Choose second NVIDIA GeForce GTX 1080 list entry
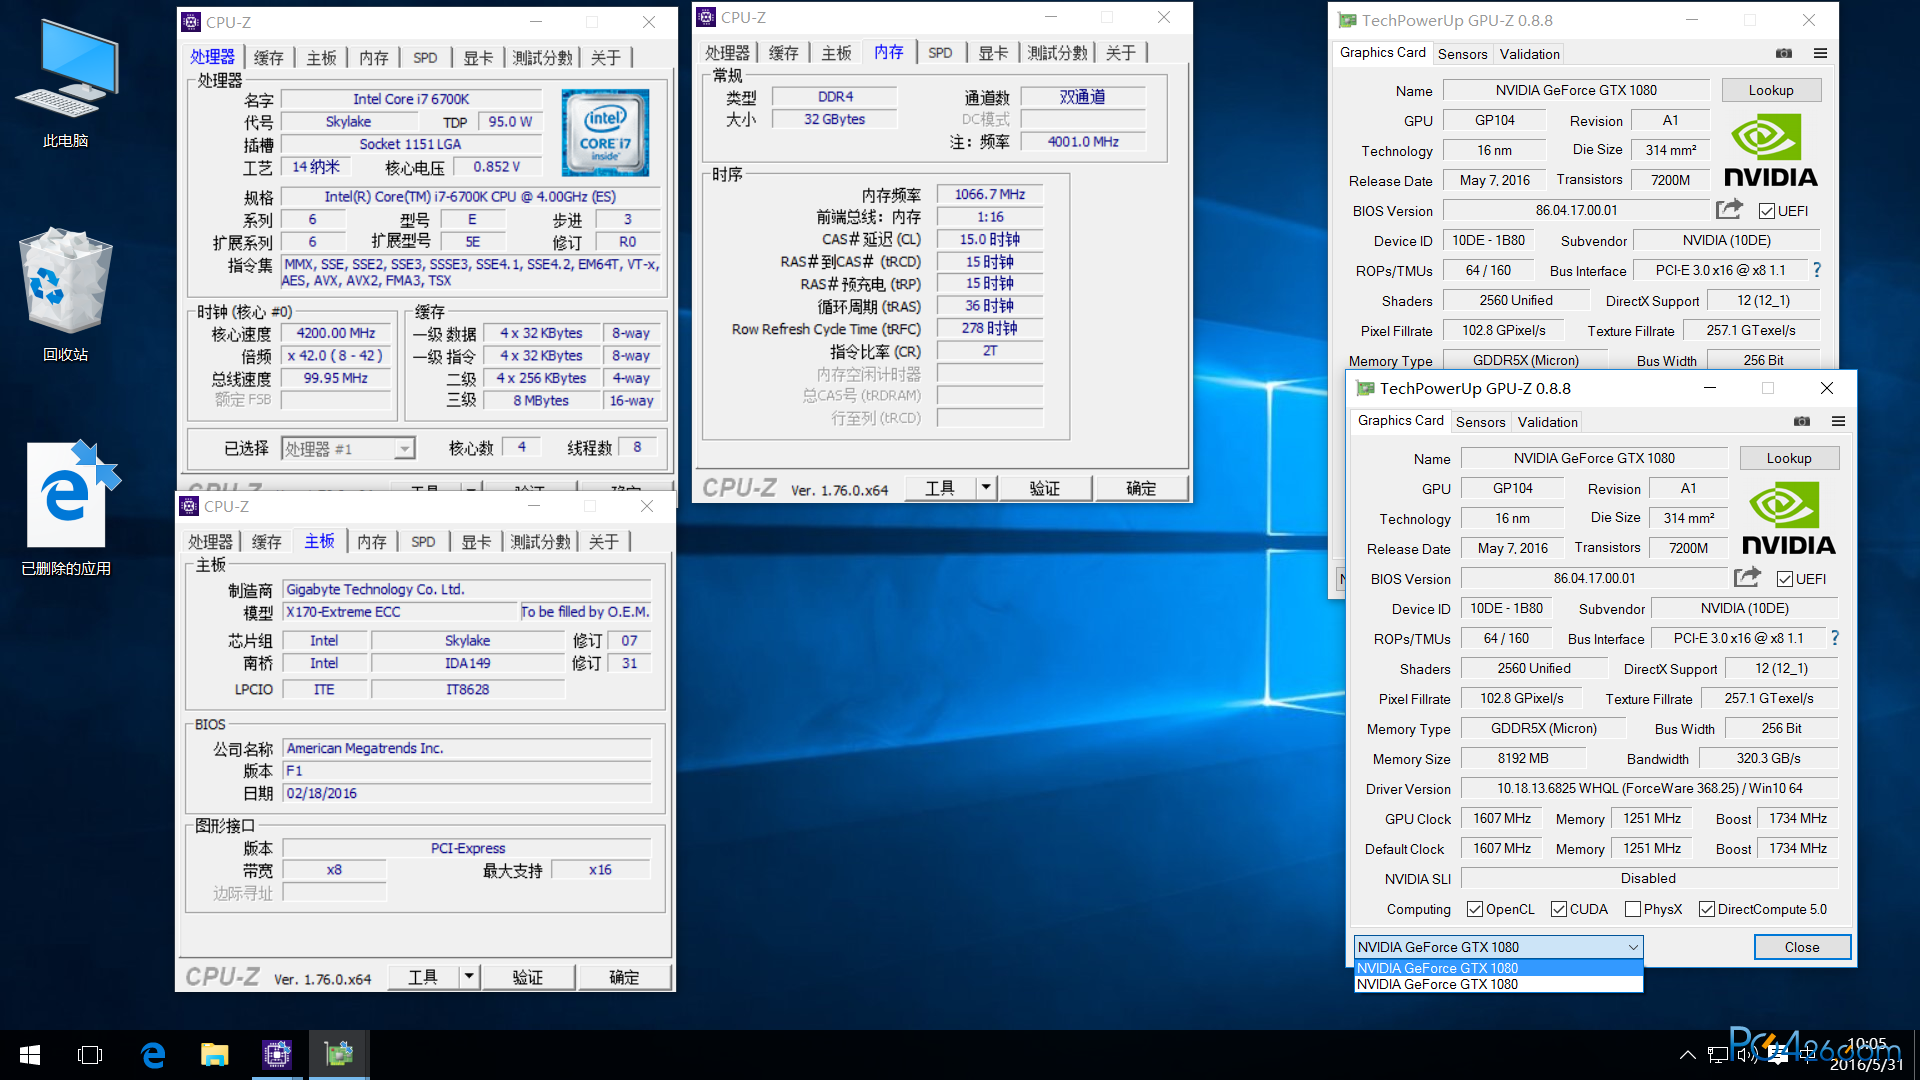Screen dimensions: 1920x1080 (x=1498, y=984)
